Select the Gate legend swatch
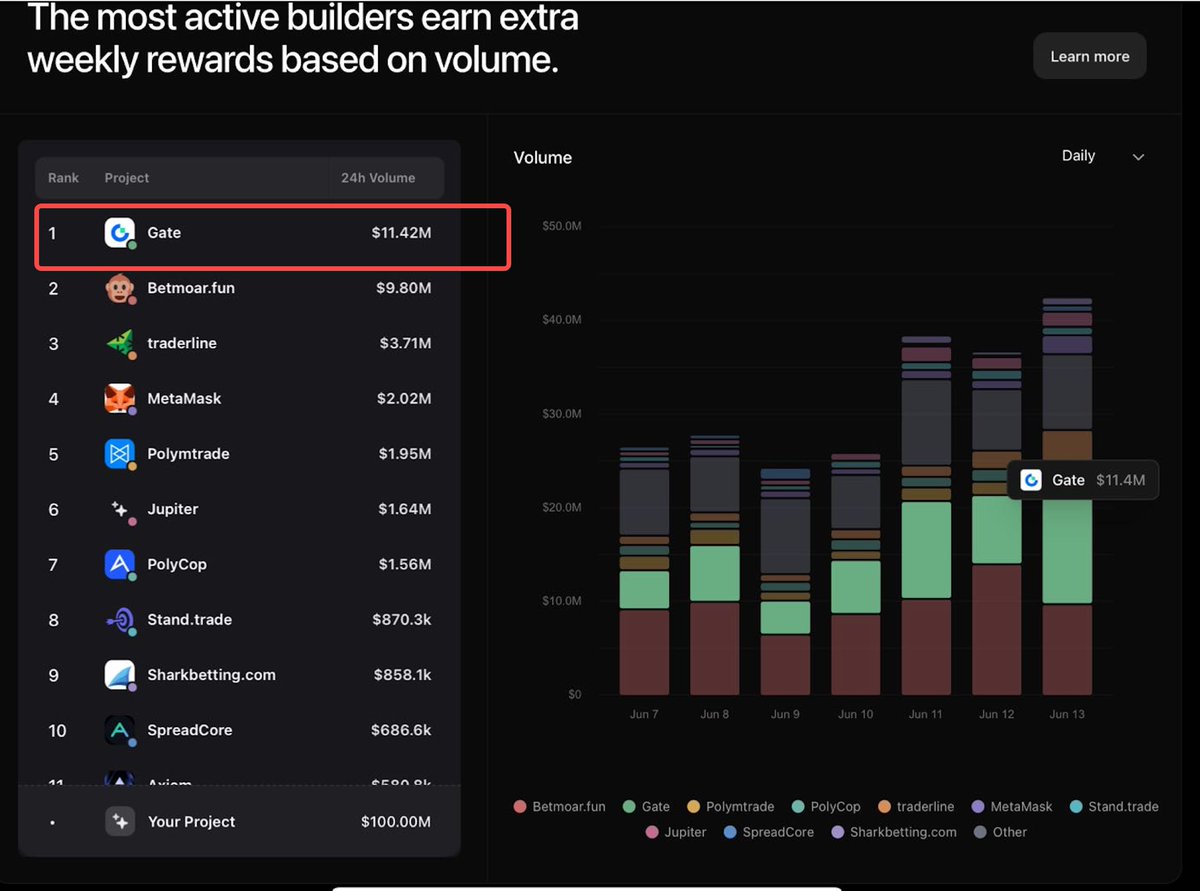The image size is (1200, 891). coord(629,806)
